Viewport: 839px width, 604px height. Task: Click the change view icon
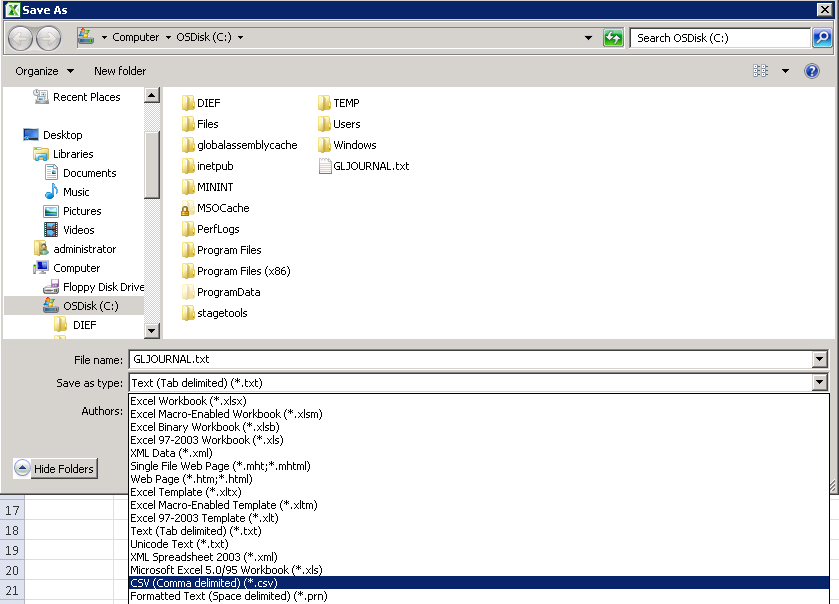pyautogui.click(x=761, y=71)
